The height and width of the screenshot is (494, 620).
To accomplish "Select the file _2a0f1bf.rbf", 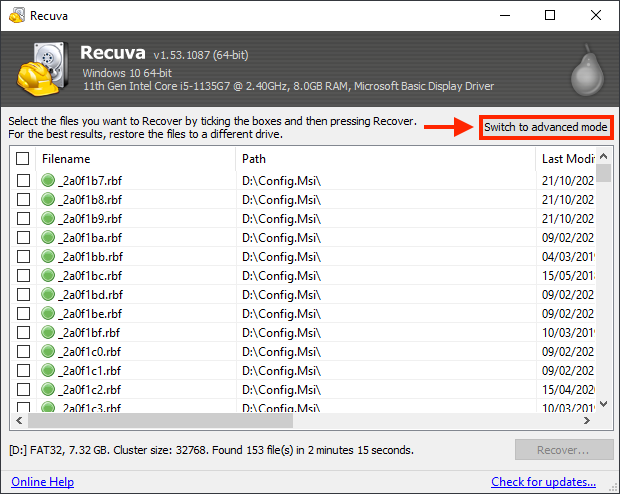I will pyautogui.click(x=89, y=333).
